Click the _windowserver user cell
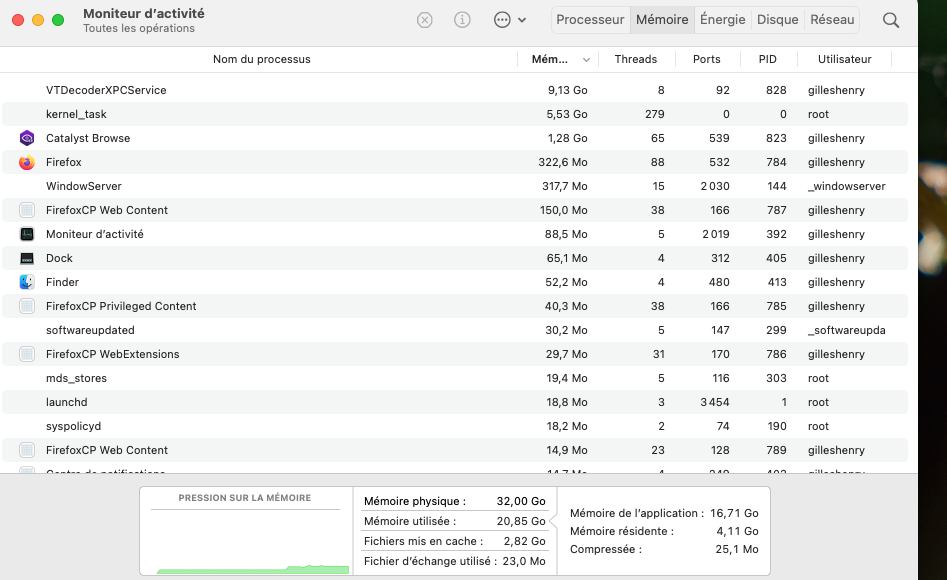The image size is (947, 580). coord(847,186)
